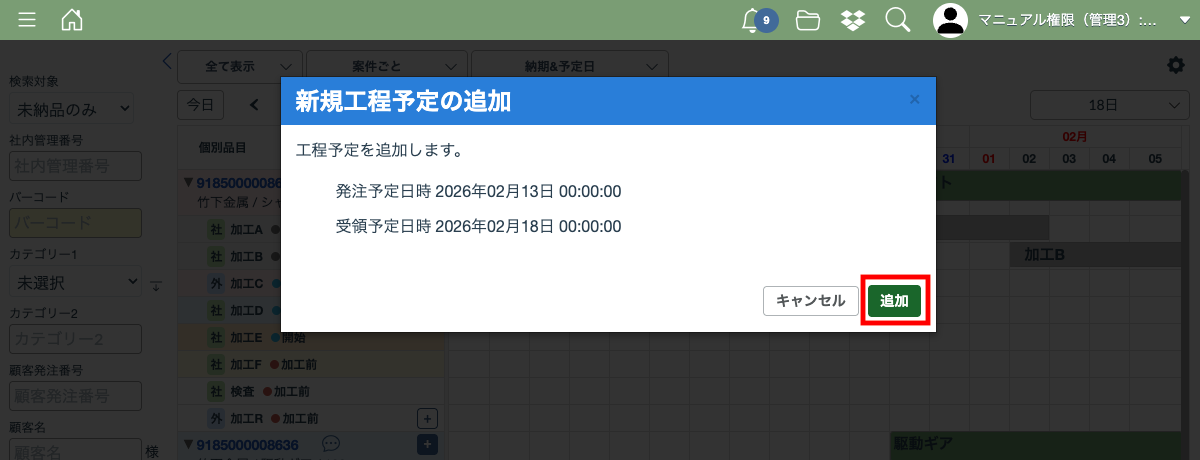The image size is (1200, 460).
Task: Open search with the magnifier icon
Action: (x=897, y=20)
